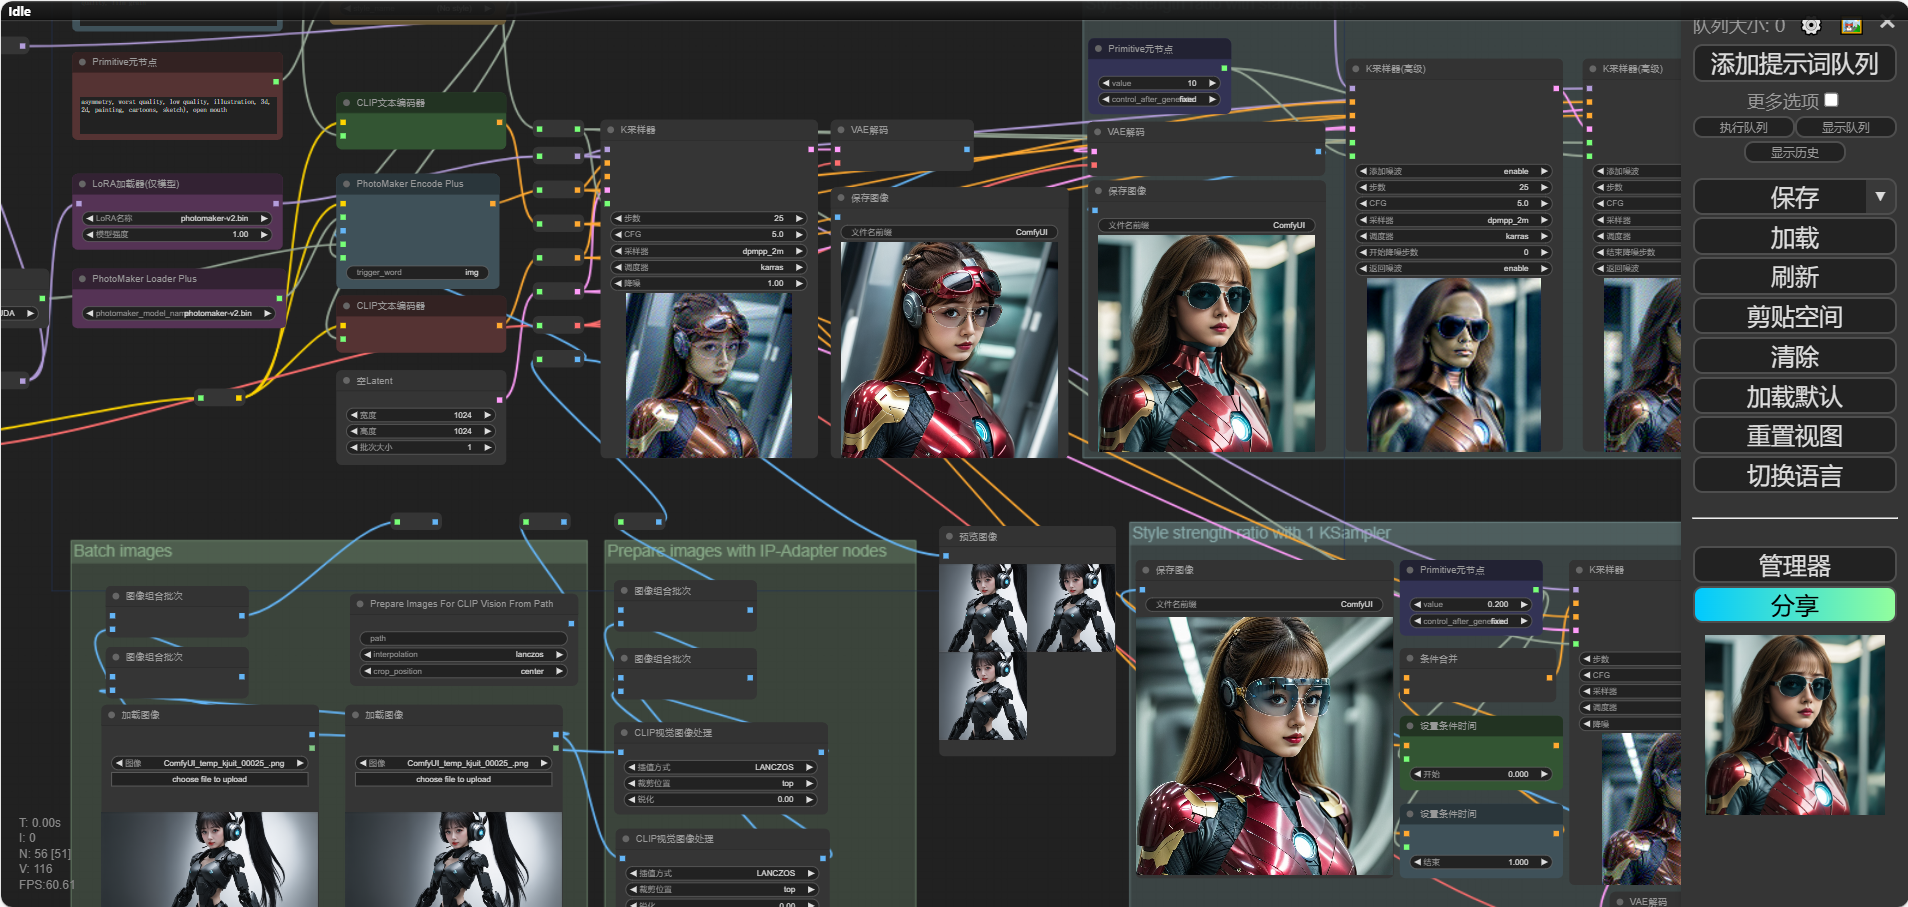1908x907 pixels.
Task: Select Batch images group title
Action: [123, 551]
